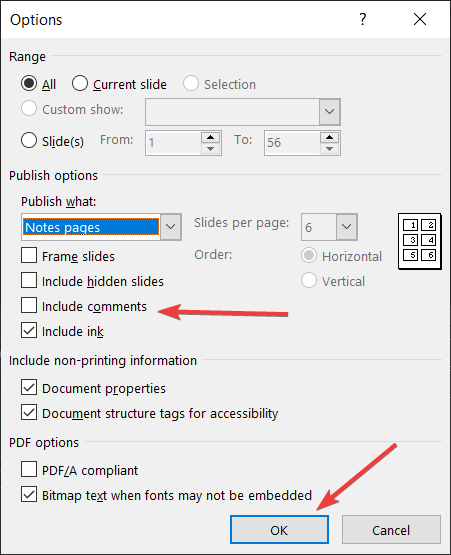Image resolution: width=451 pixels, height=555 pixels.
Task: Enable the Include comments checkbox
Action: pos(29,305)
